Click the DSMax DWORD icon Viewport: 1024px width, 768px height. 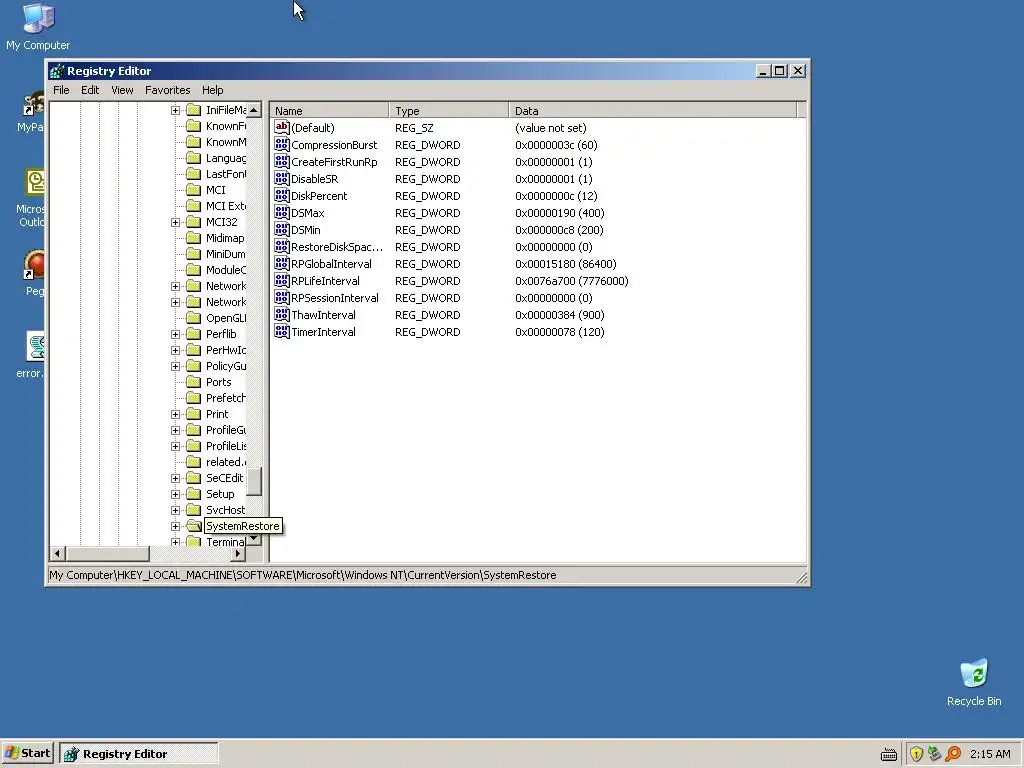pyautogui.click(x=281, y=212)
